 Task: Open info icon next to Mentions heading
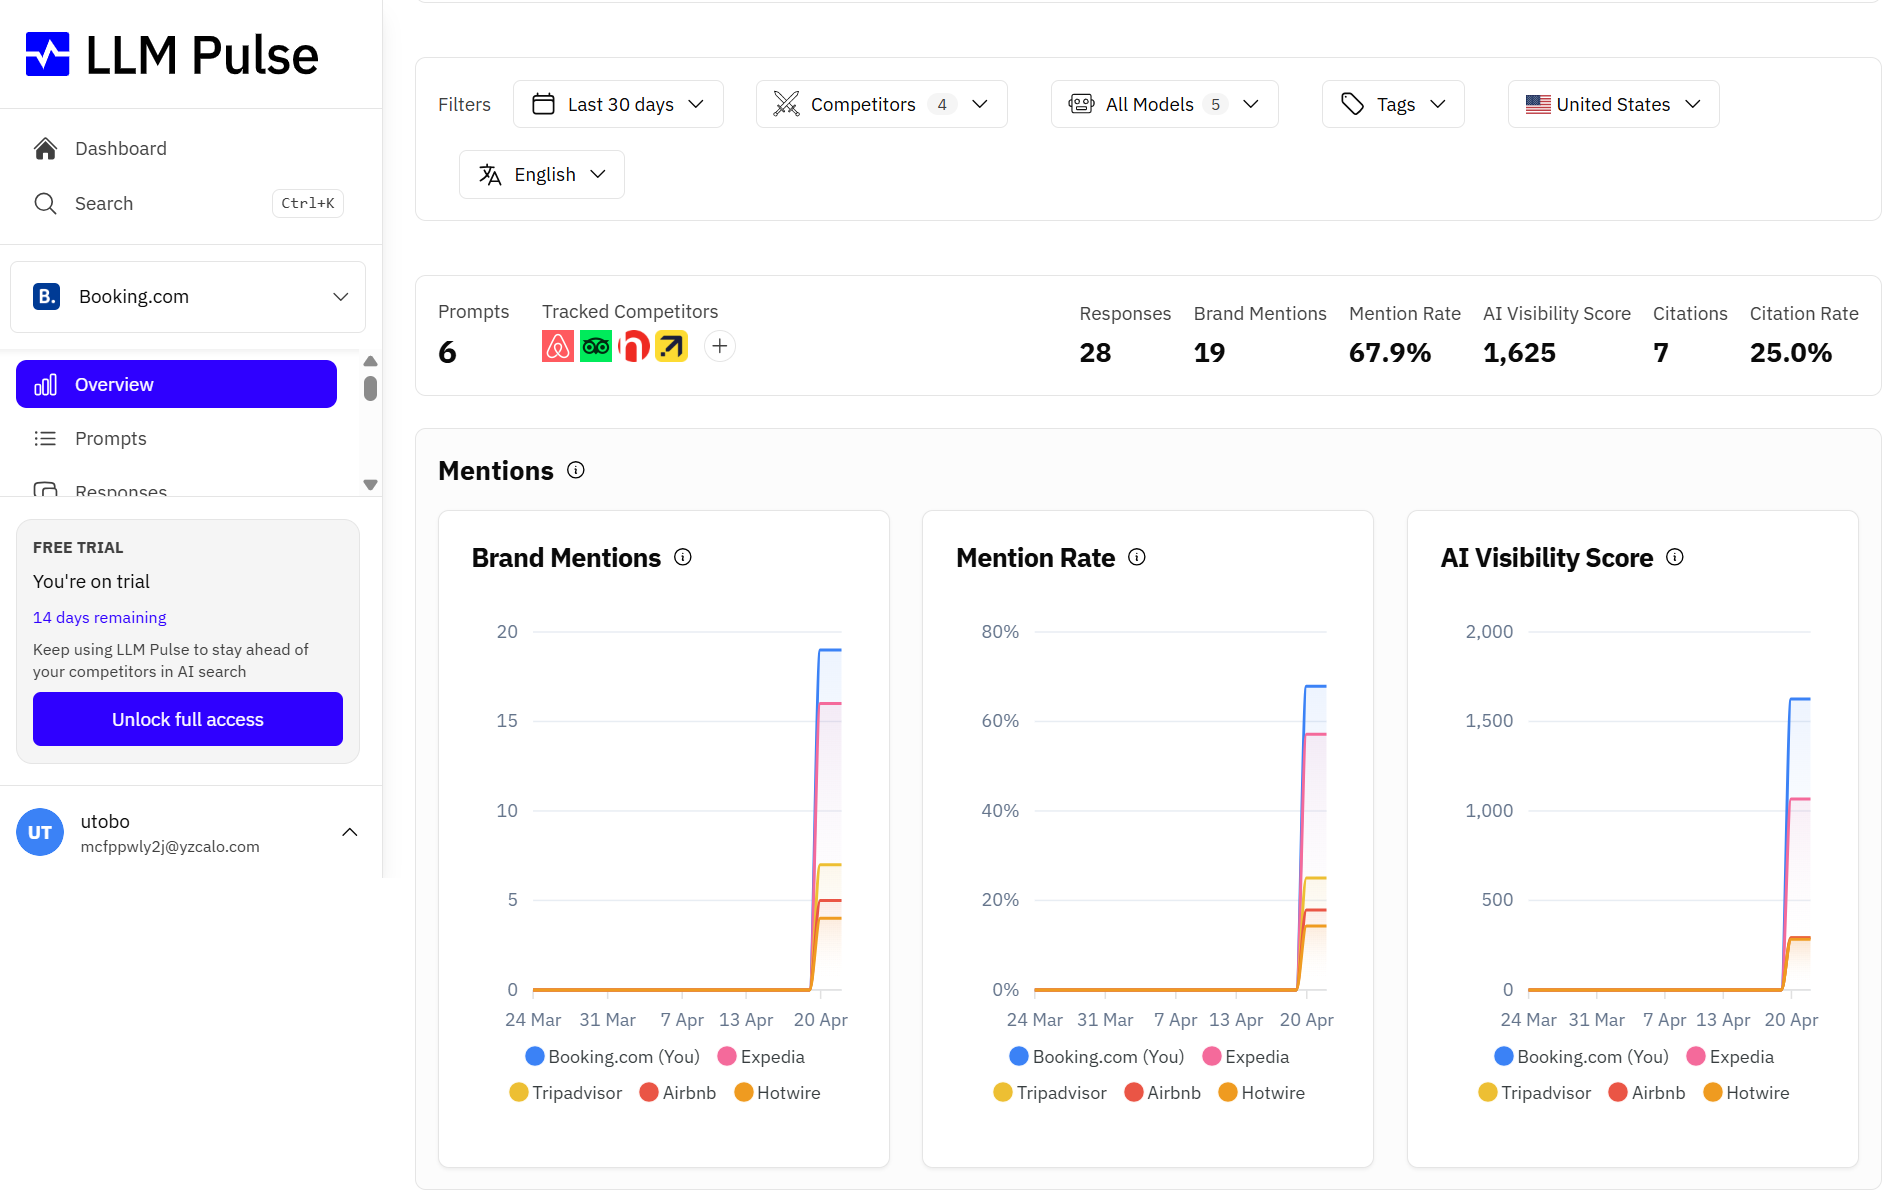click(576, 470)
